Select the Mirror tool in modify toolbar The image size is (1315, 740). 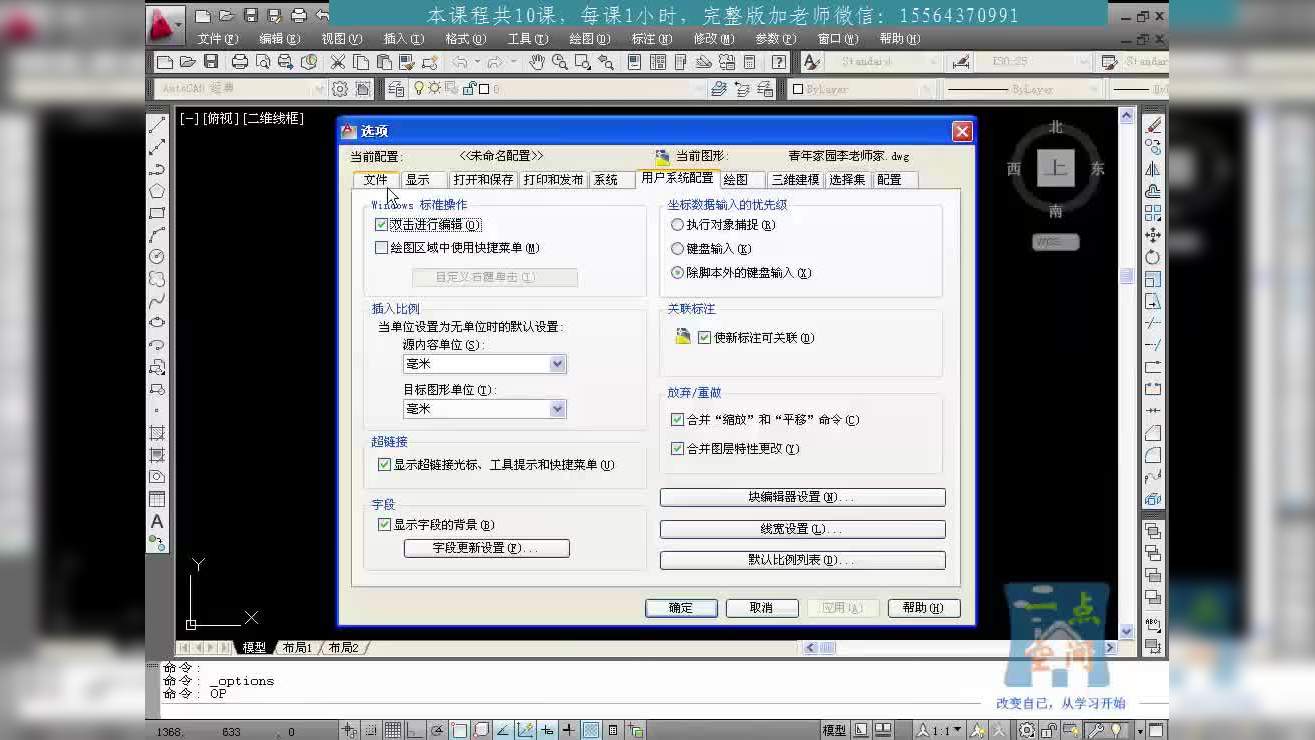(x=1153, y=168)
